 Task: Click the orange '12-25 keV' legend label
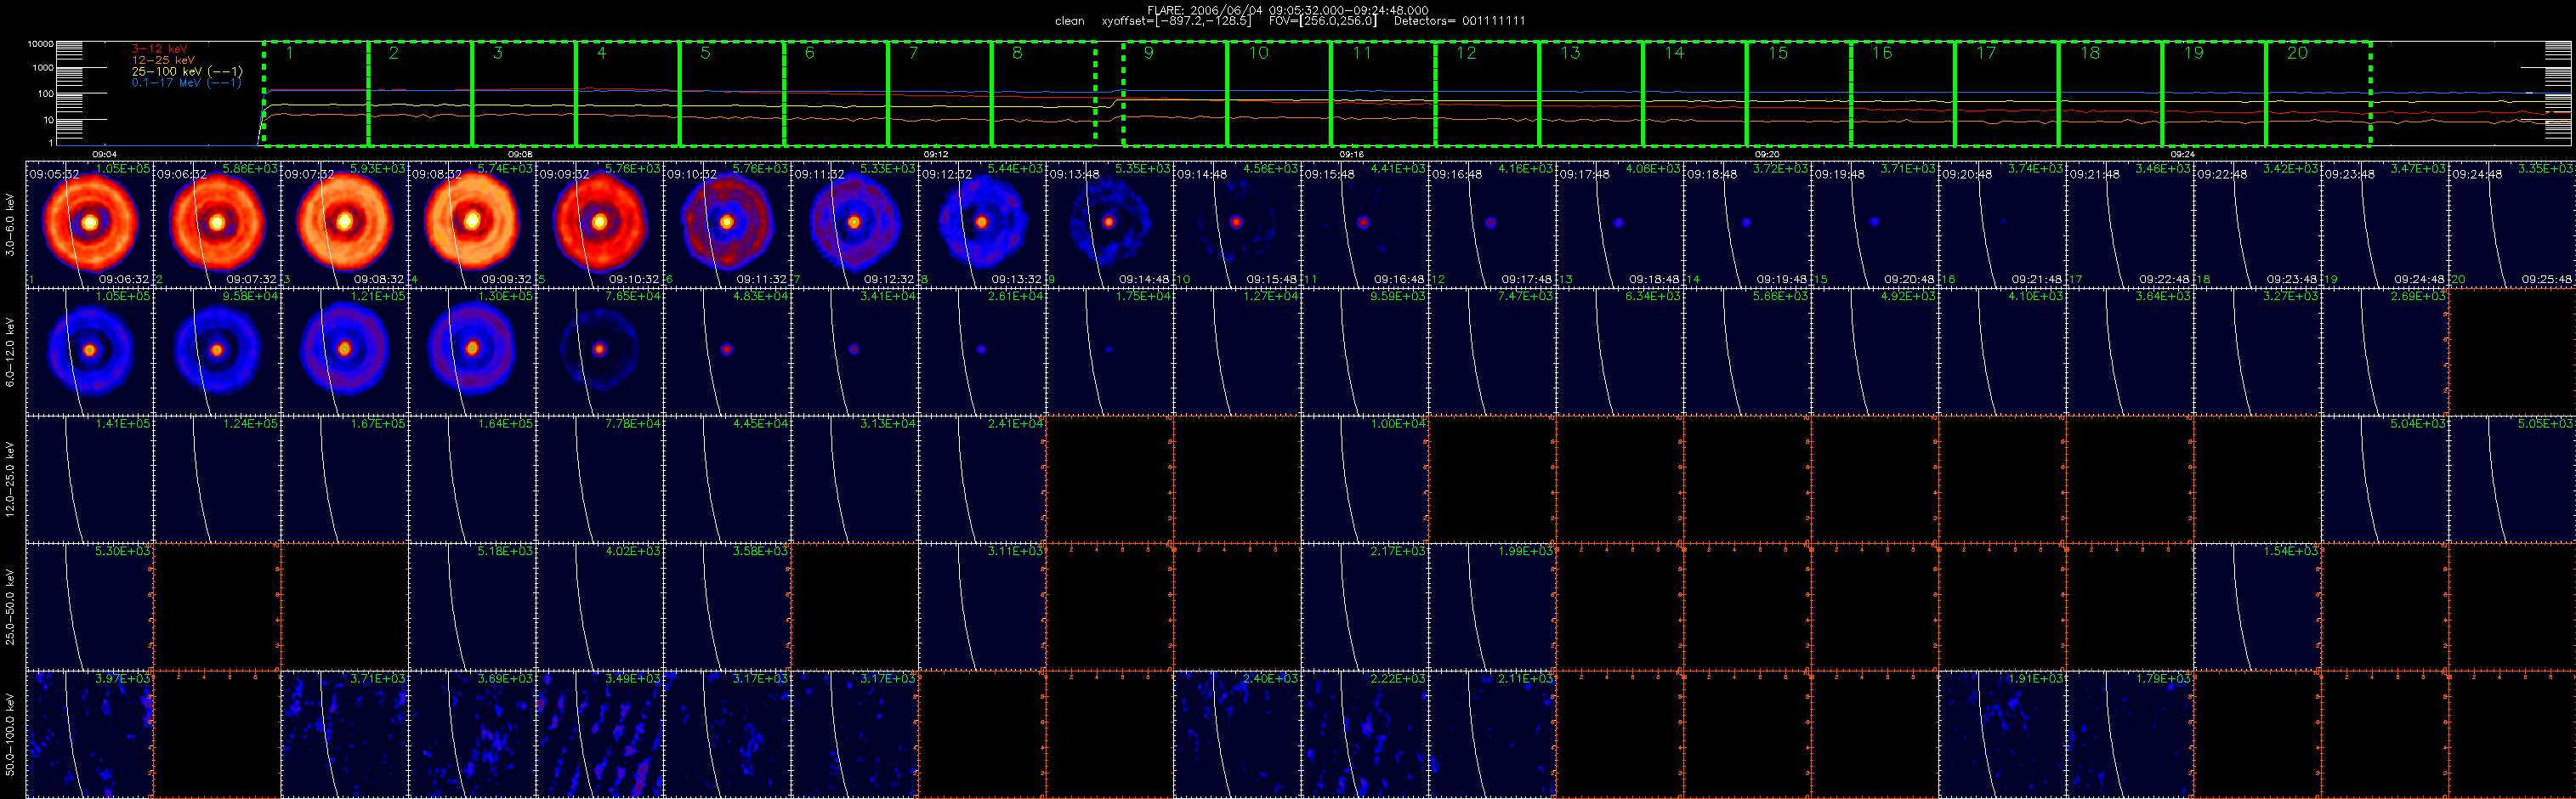click(x=163, y=60)
